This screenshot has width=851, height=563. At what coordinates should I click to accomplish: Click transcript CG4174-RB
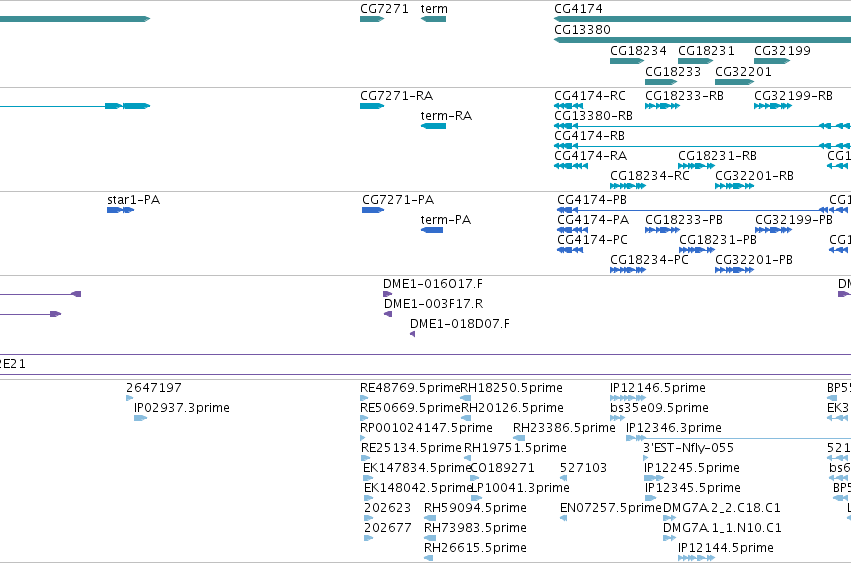(x=702, y=146)
